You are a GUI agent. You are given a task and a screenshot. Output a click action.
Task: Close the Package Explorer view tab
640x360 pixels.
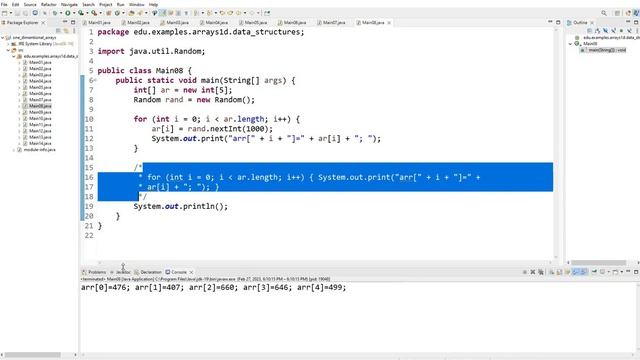pyautogui.click(x=43, y=22)
